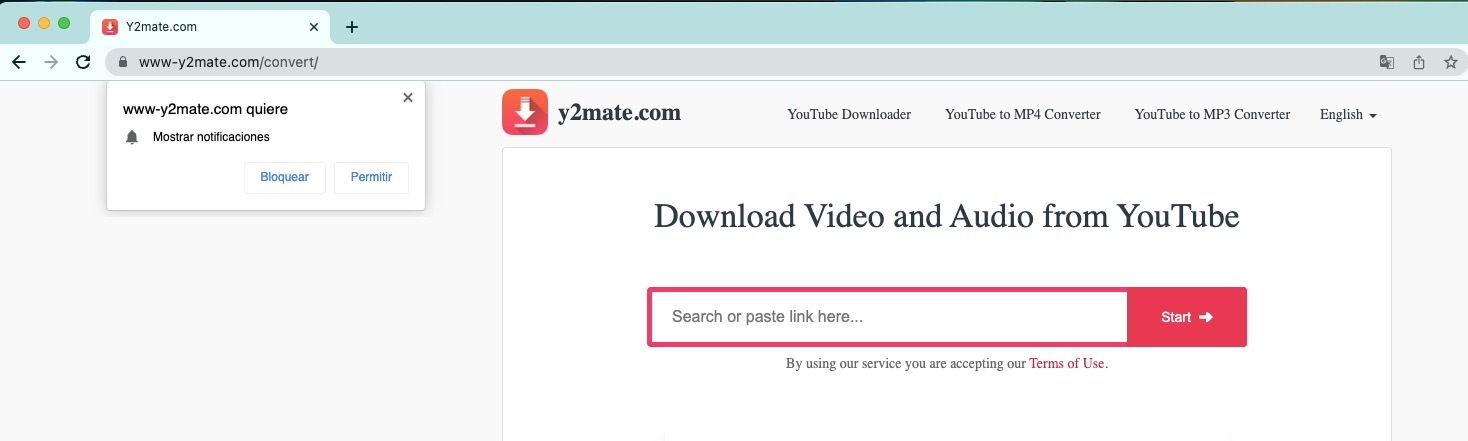Click the padlock site info icon
Viewport: 1468px width, 441px height.
[x=124, y=62]
